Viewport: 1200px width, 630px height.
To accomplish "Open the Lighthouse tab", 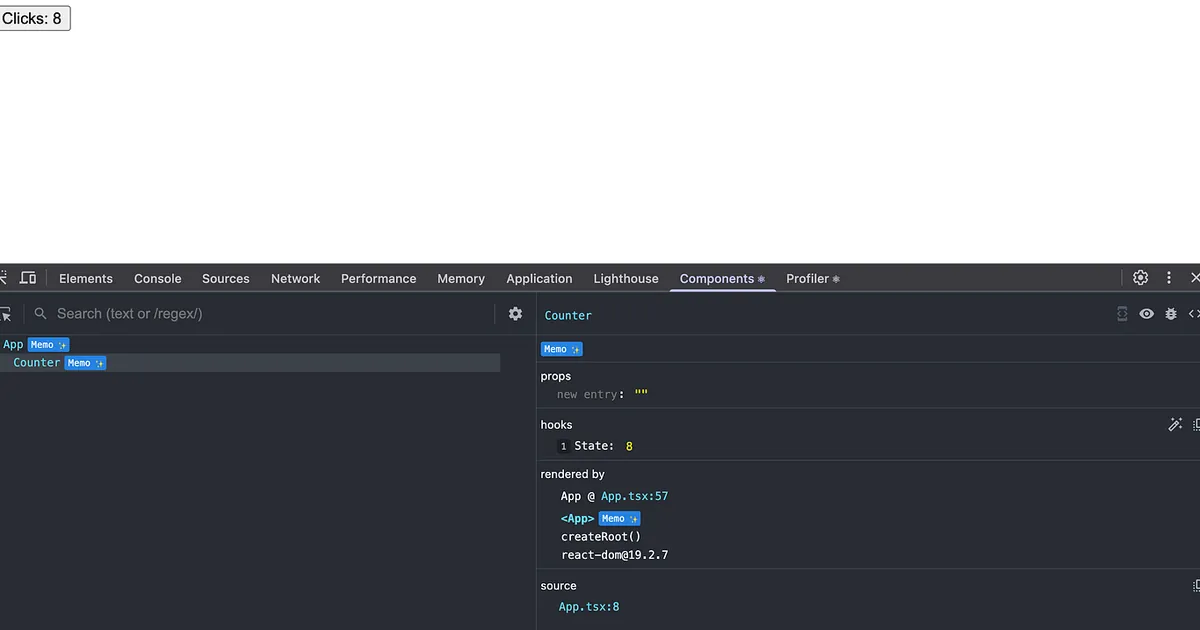I will tap(626, 279).
